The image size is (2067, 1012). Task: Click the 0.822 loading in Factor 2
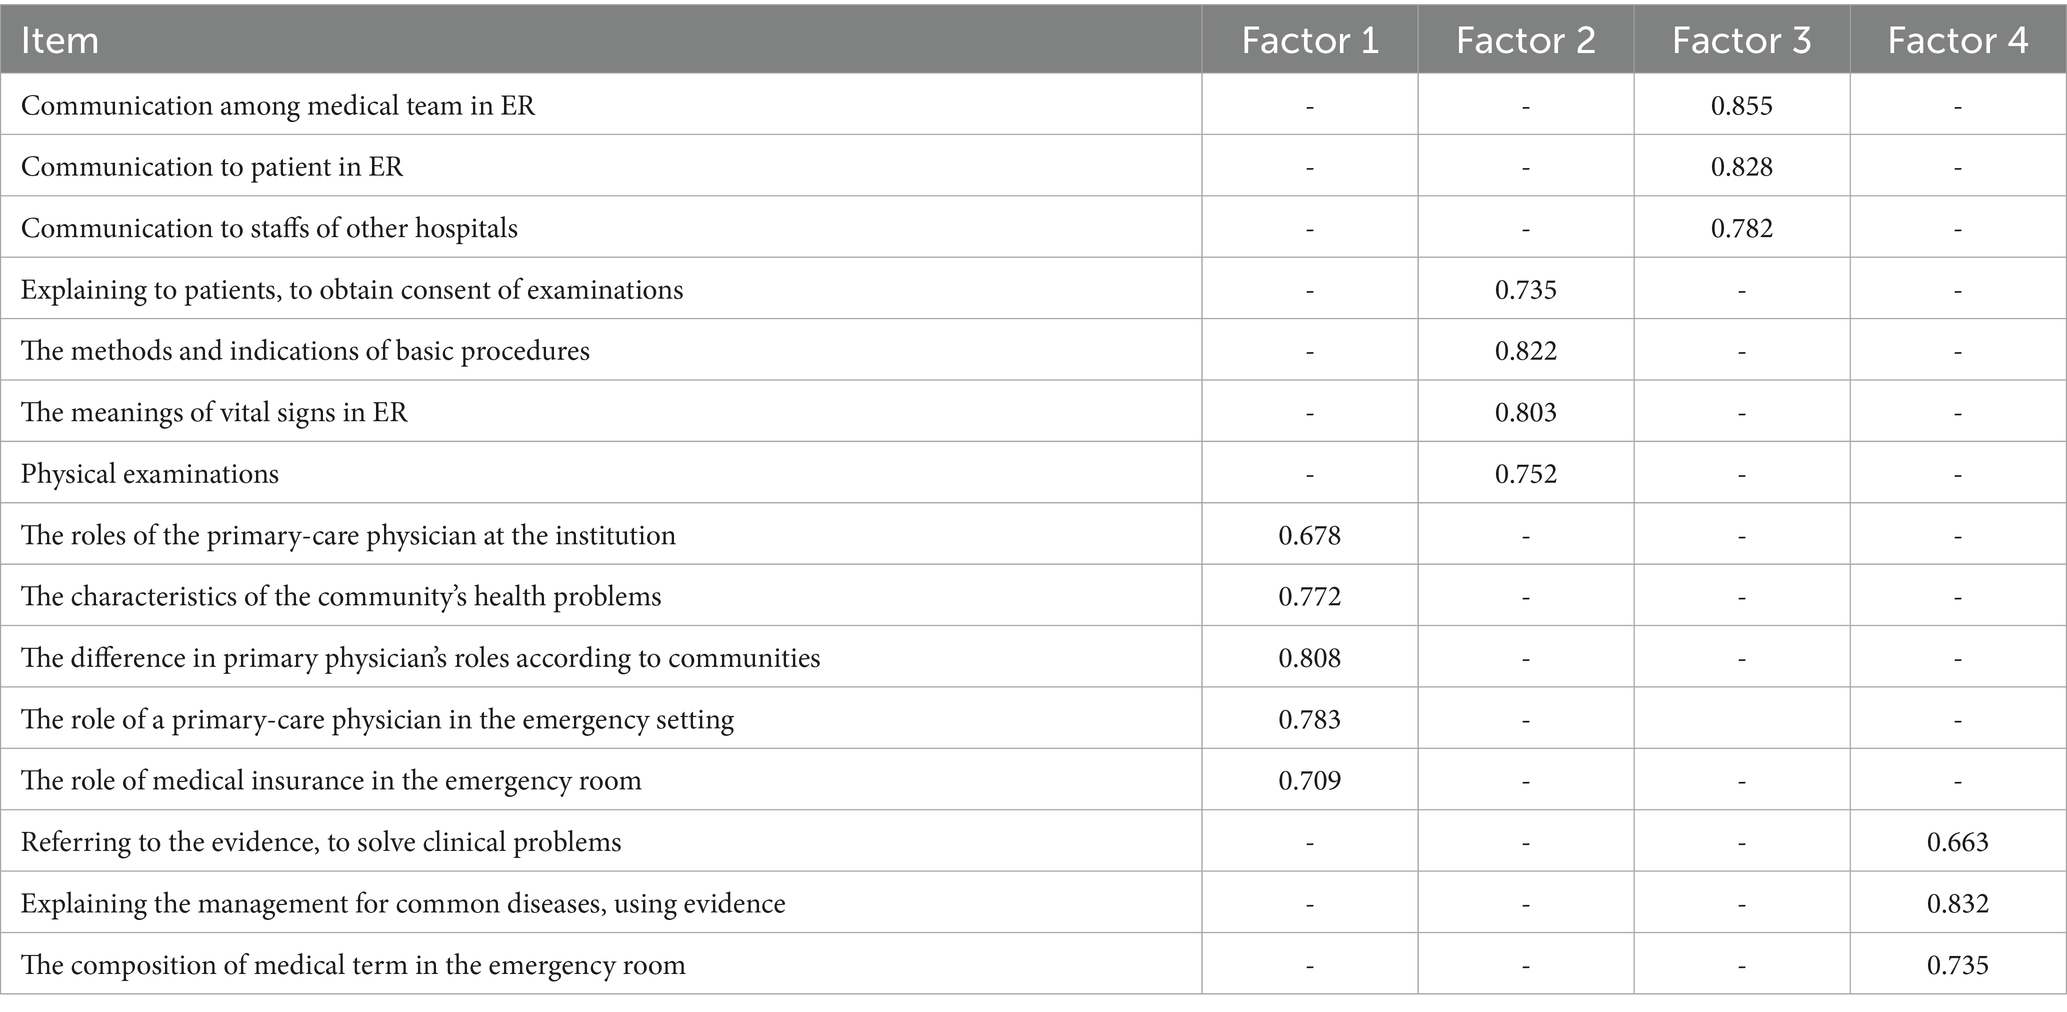pos(1525,351)
